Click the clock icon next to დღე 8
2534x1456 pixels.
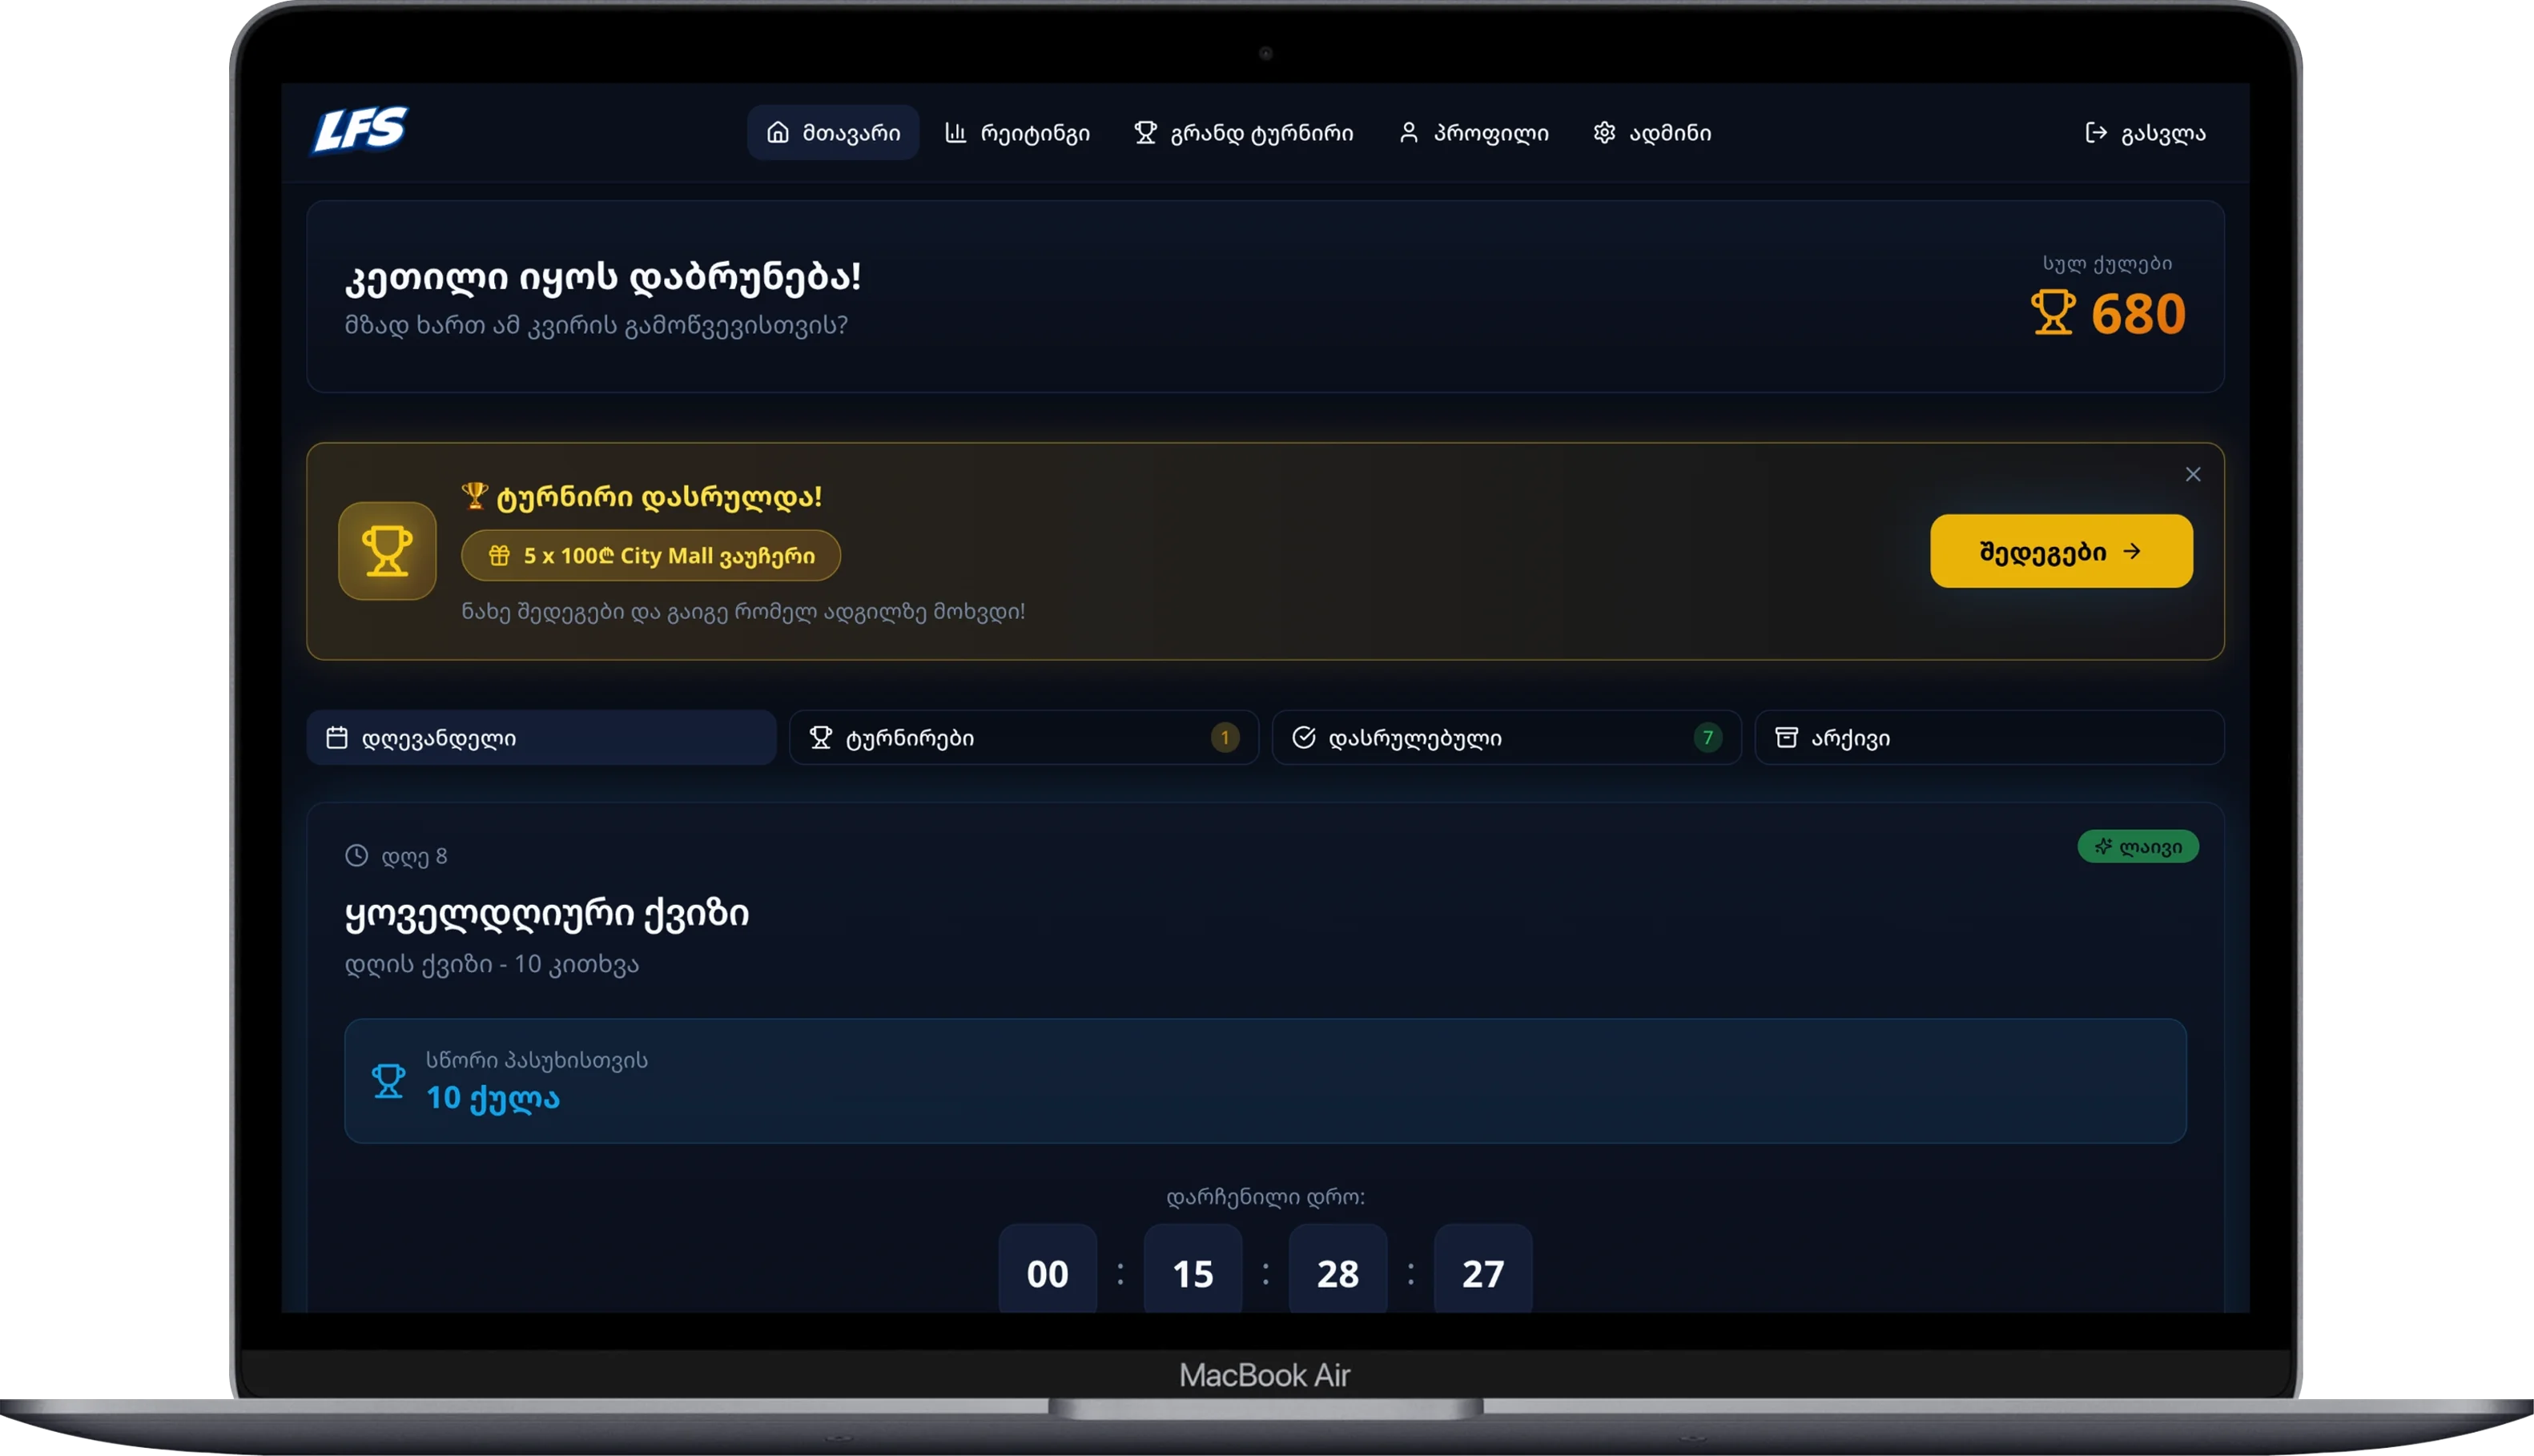point(356,856)
